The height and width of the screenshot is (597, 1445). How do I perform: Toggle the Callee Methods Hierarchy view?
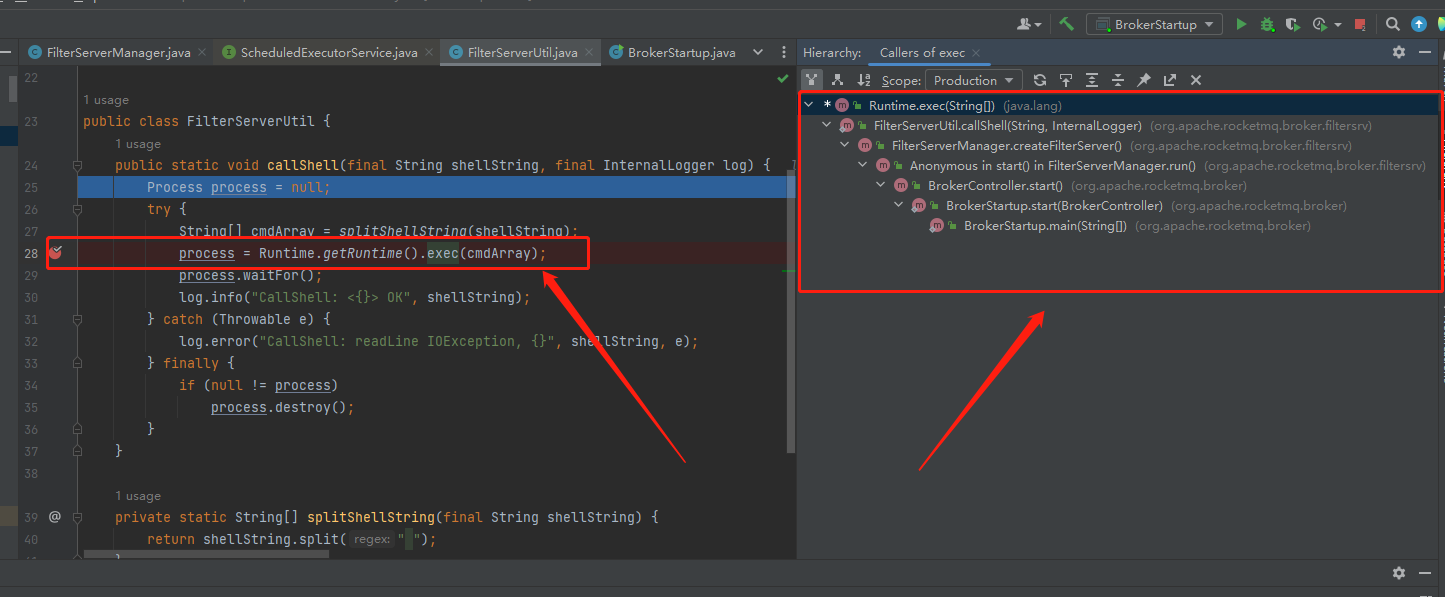tap(838, 80)
